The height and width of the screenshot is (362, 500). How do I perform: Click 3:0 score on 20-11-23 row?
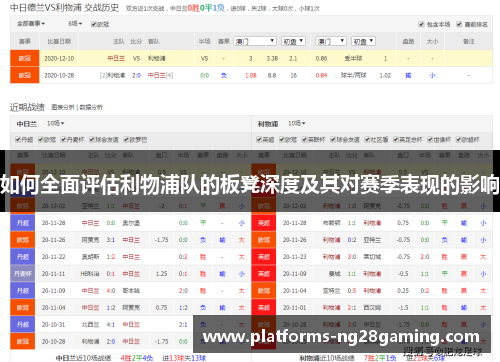pyautogui.click(x=352, y=257)
